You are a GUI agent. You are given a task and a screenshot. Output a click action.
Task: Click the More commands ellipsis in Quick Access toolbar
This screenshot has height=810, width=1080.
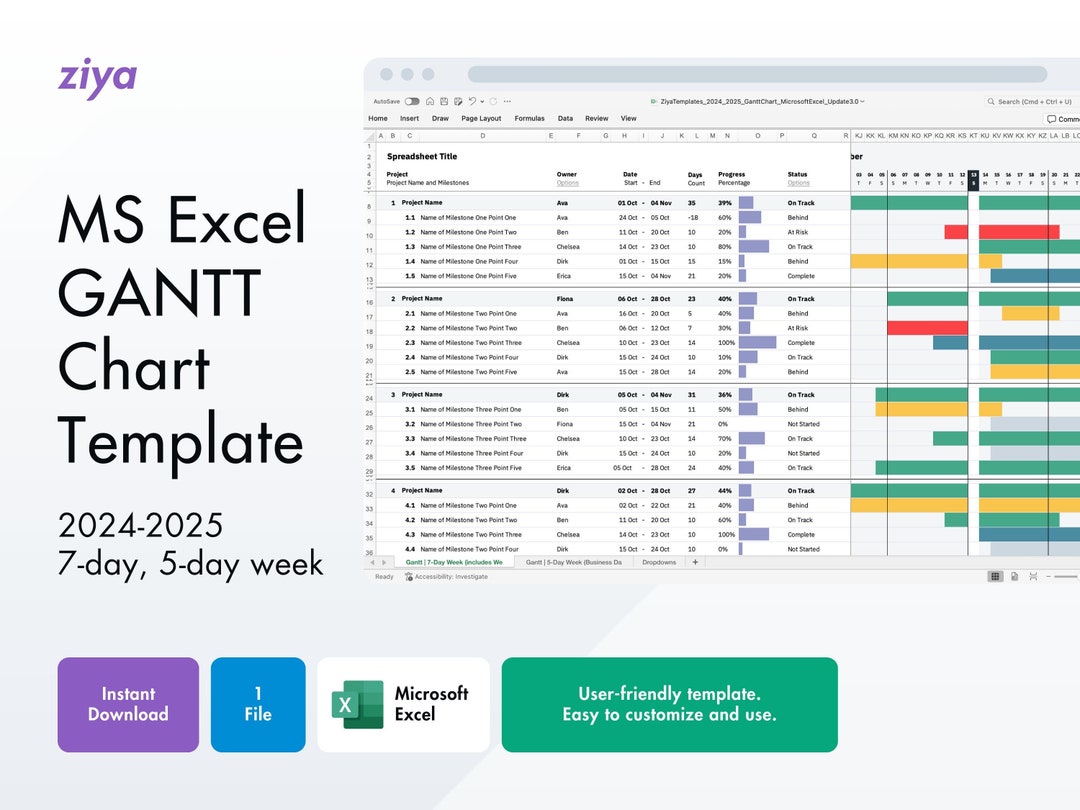tap(508, 101)
